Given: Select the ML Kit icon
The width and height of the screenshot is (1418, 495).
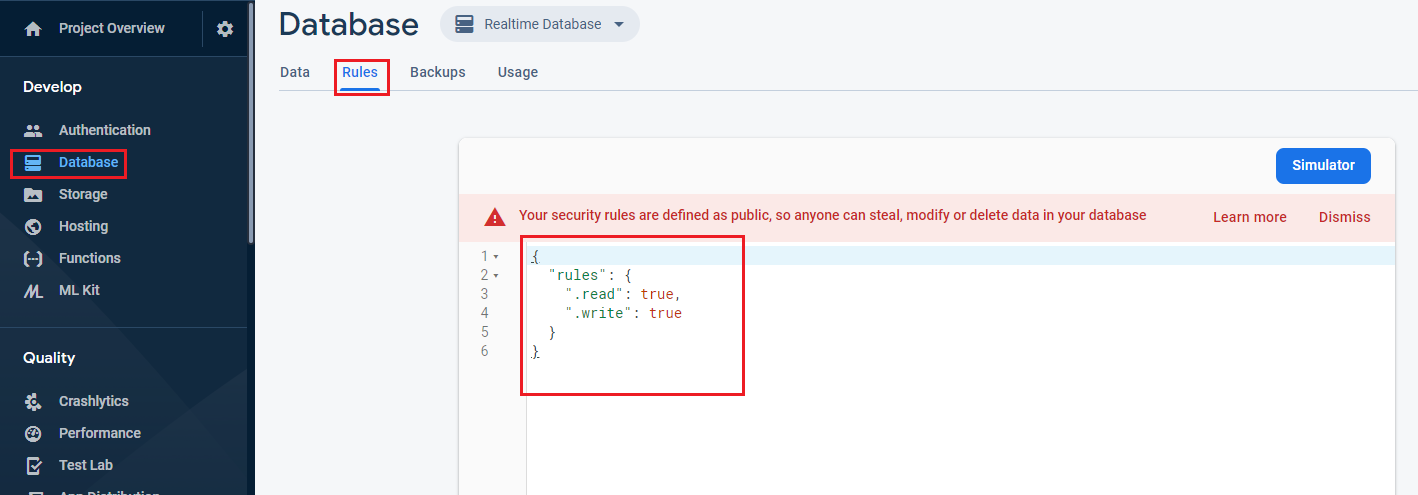Looking at the screenshot, I should tap(33, 290).
